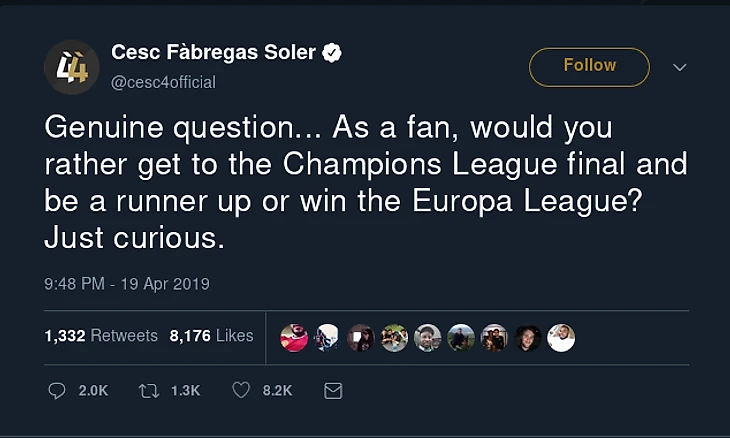Share tweet via the envelope message icon
The height and width of the screenshot is (438, 730).
pyautogui.click(x=333, y=391)
